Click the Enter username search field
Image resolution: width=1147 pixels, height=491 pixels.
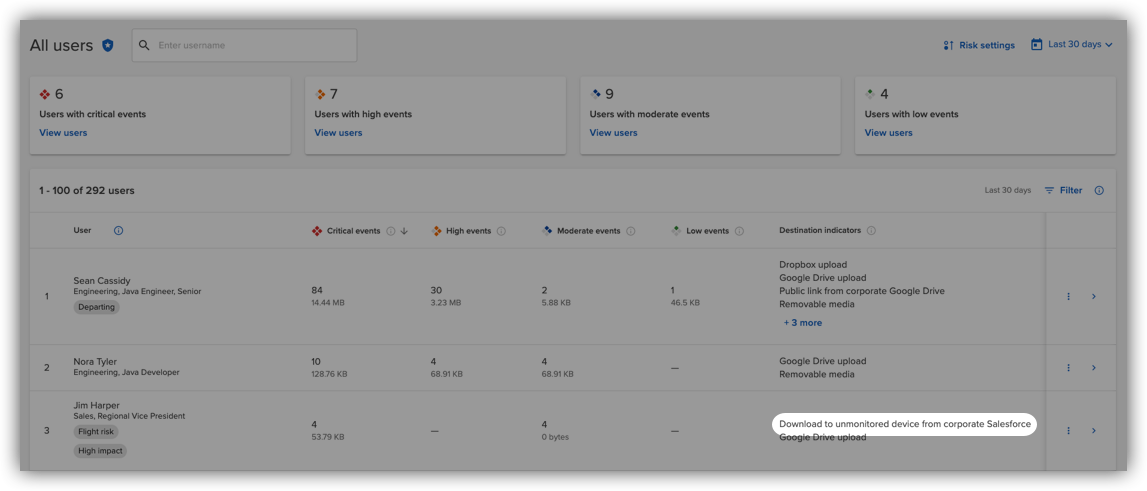tap(253, 45)
